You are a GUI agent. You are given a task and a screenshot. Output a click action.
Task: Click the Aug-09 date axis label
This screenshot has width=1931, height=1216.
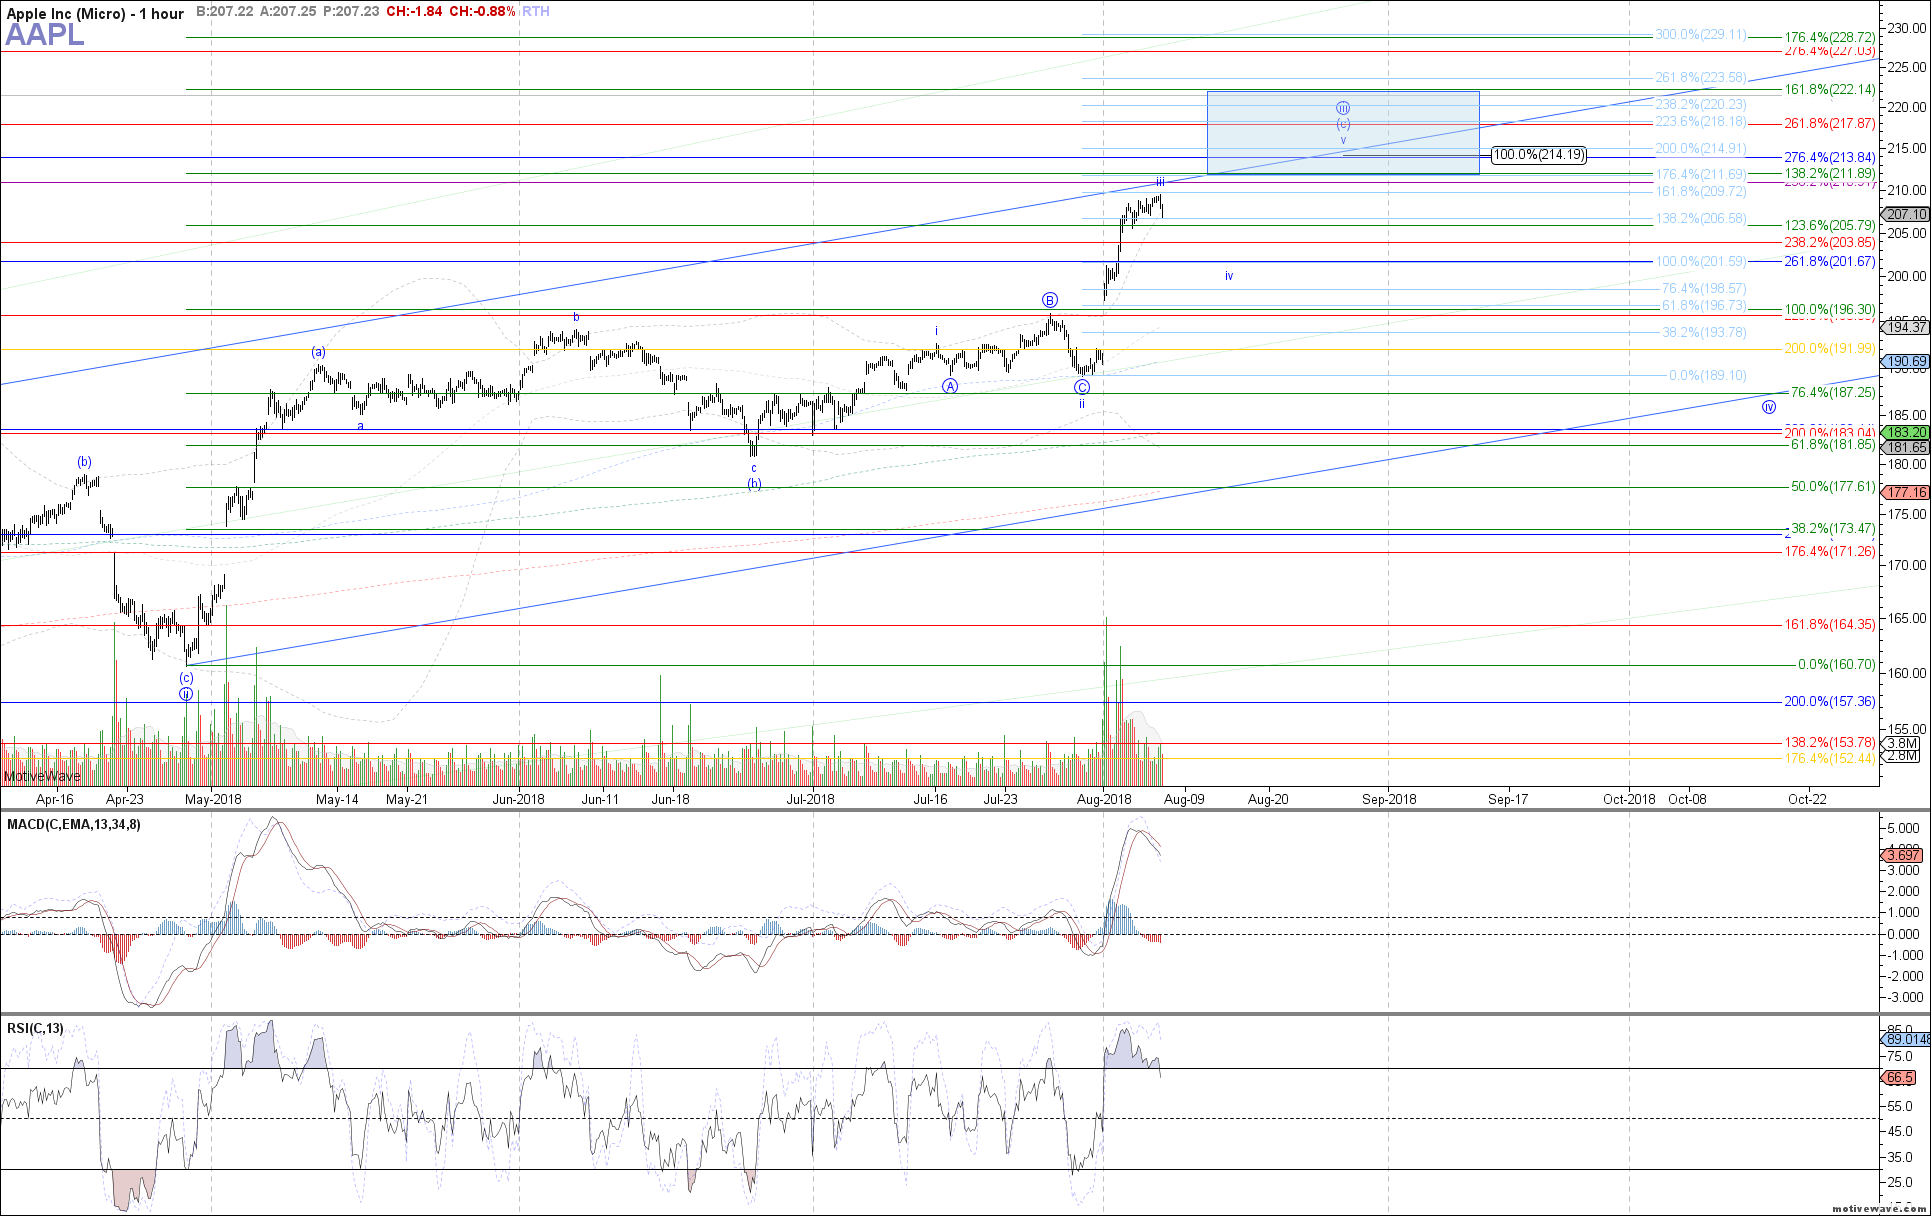[x=1184, y=799]
